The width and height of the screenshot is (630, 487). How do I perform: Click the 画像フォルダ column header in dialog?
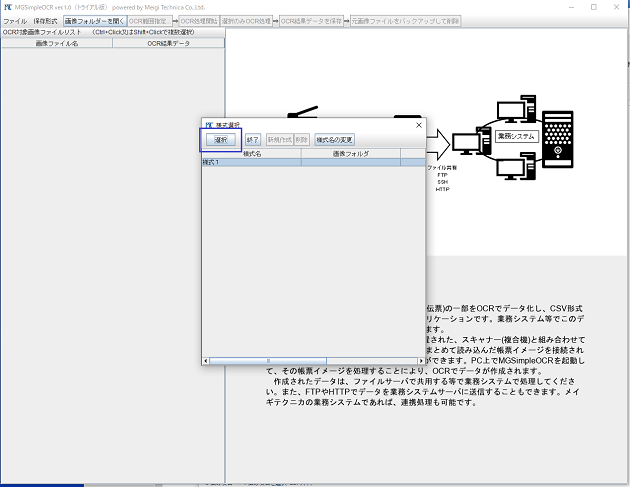click(351, 153)
